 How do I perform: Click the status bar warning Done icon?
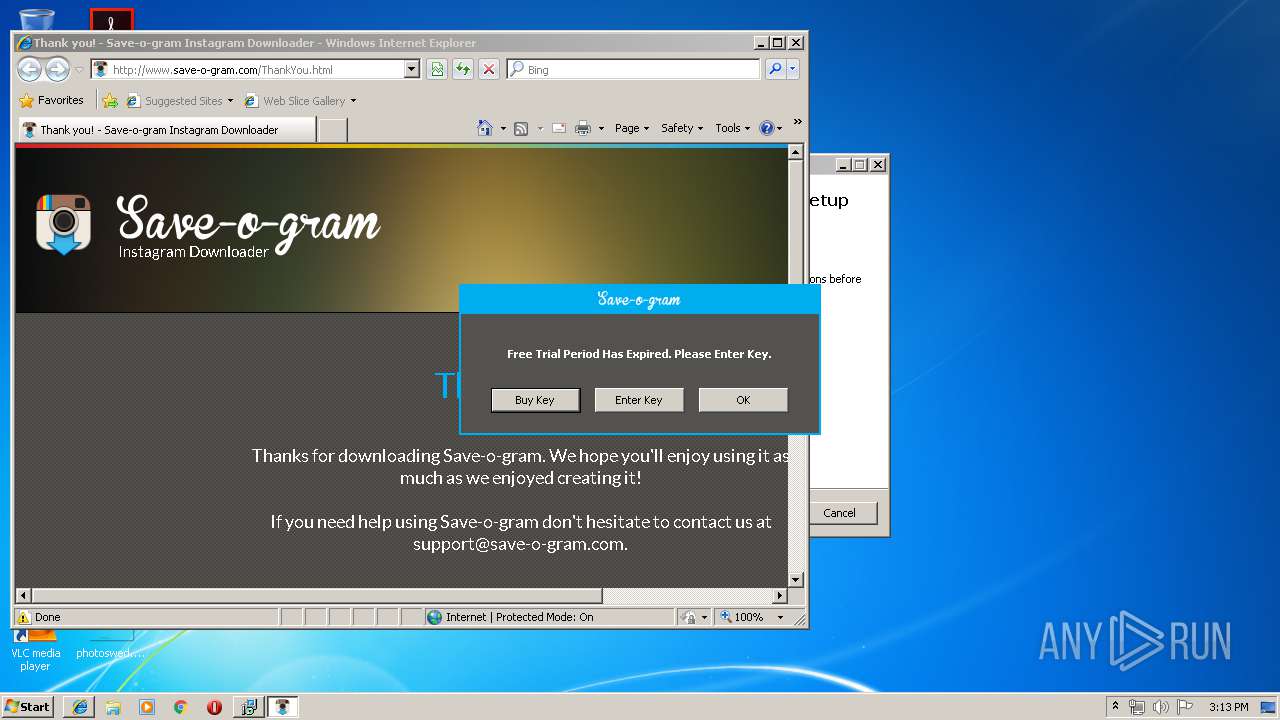24,617
